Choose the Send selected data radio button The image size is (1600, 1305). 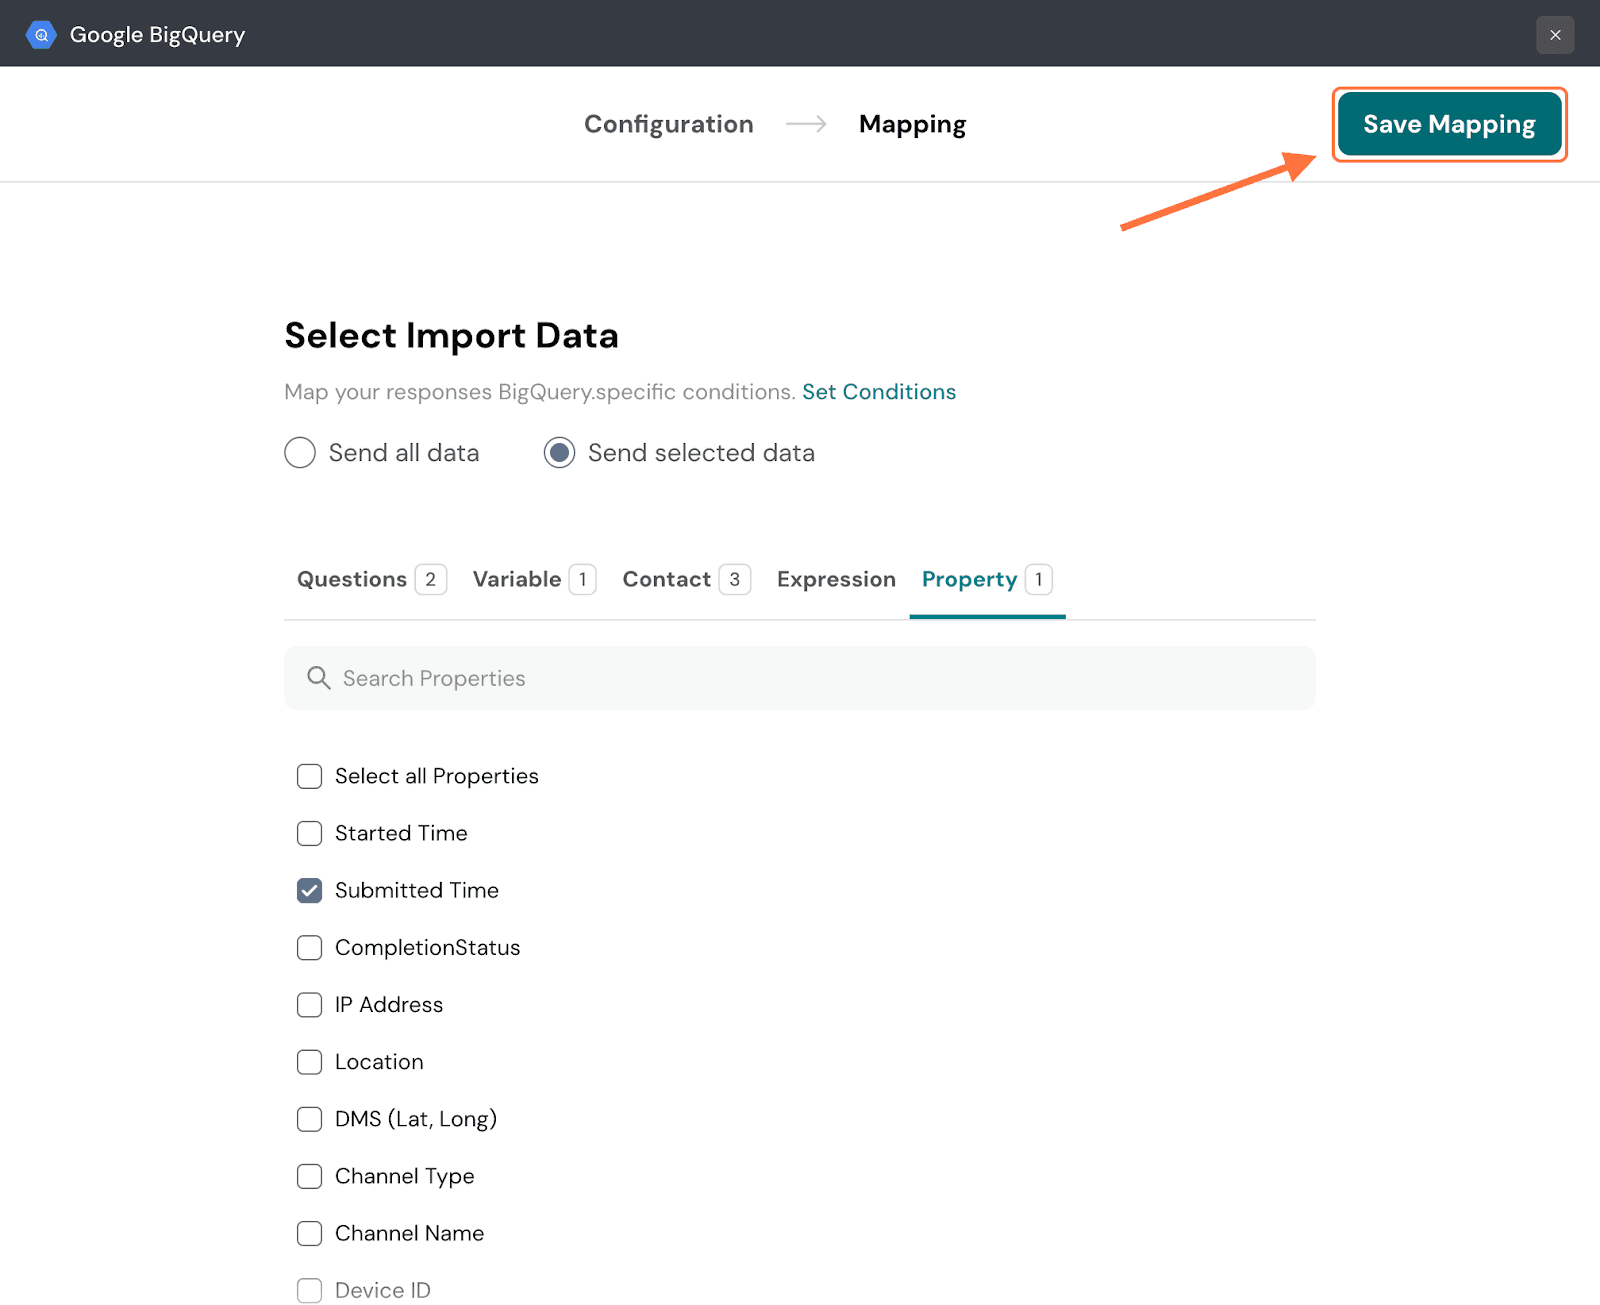pos(559,453)
